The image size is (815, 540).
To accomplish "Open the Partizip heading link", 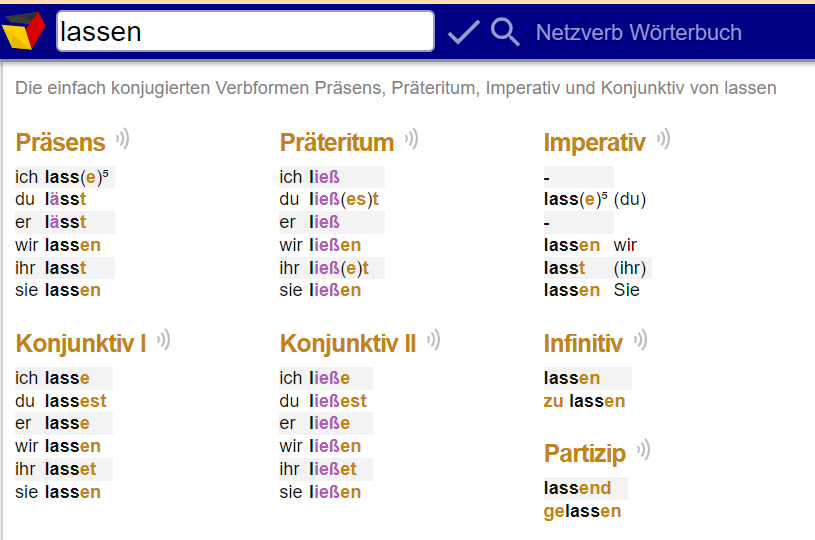I will pyautogui.click(x=585, y=454).
